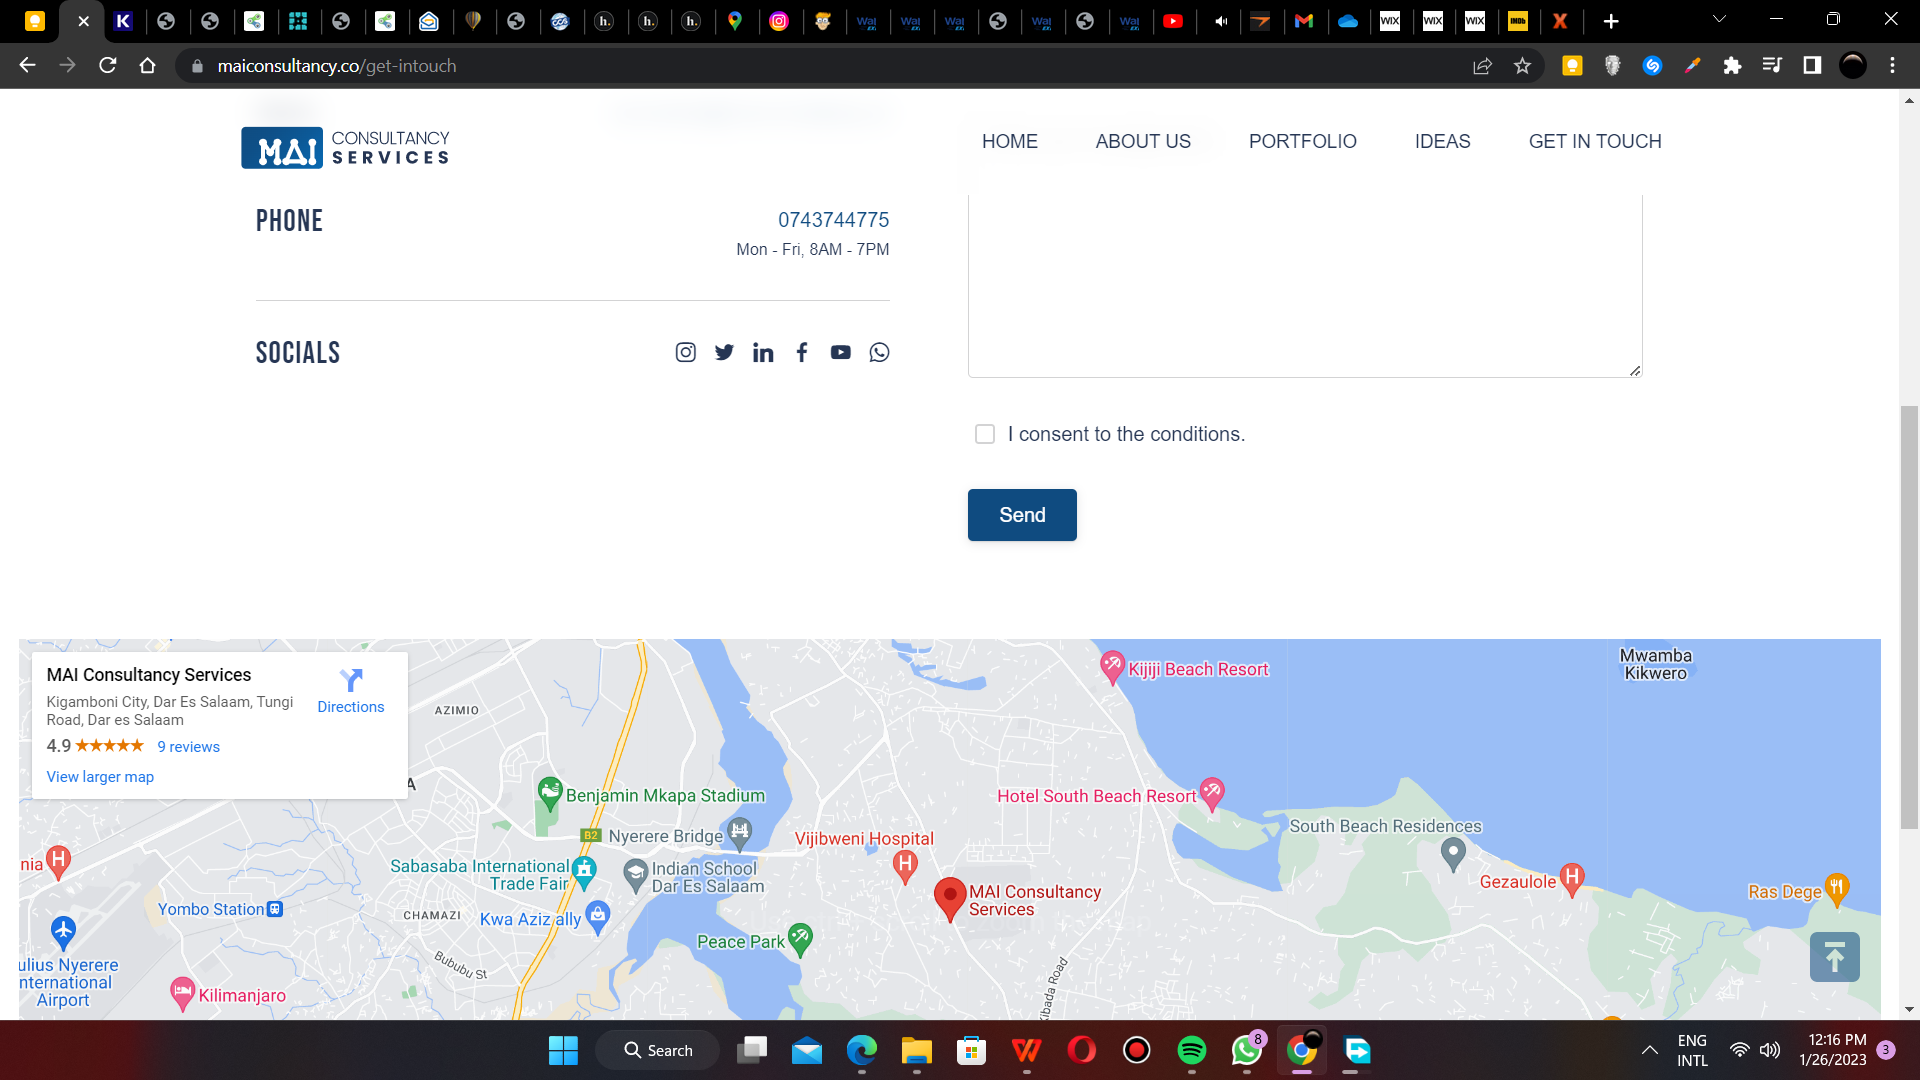Click the map Directions icon
The image size is (1920, 1080).
point(350,681)
